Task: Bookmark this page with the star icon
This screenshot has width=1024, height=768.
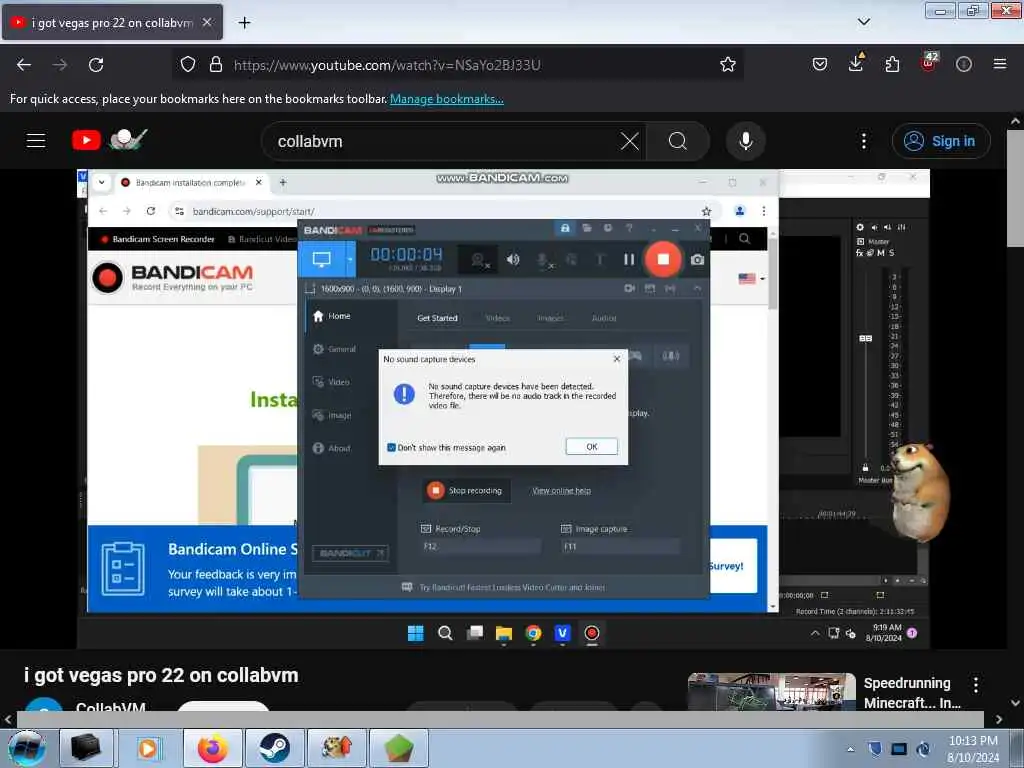Action: 728,64
